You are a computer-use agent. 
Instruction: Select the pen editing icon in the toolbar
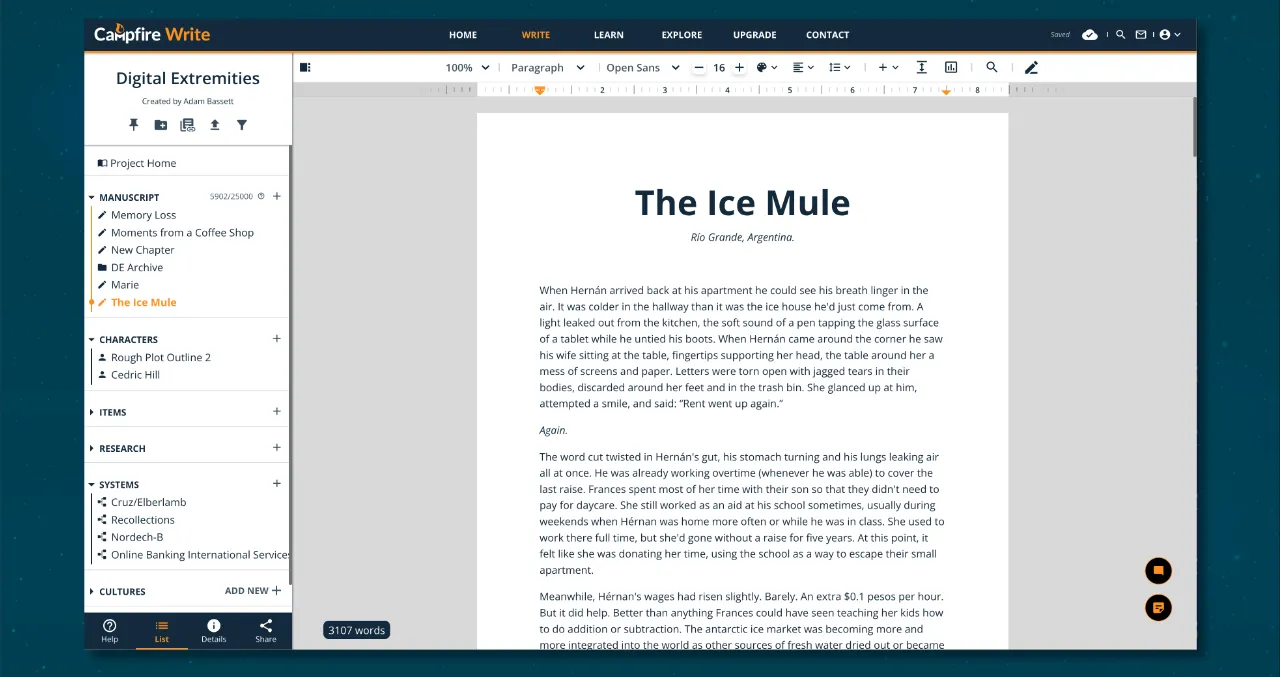[x=1031, y=67]
